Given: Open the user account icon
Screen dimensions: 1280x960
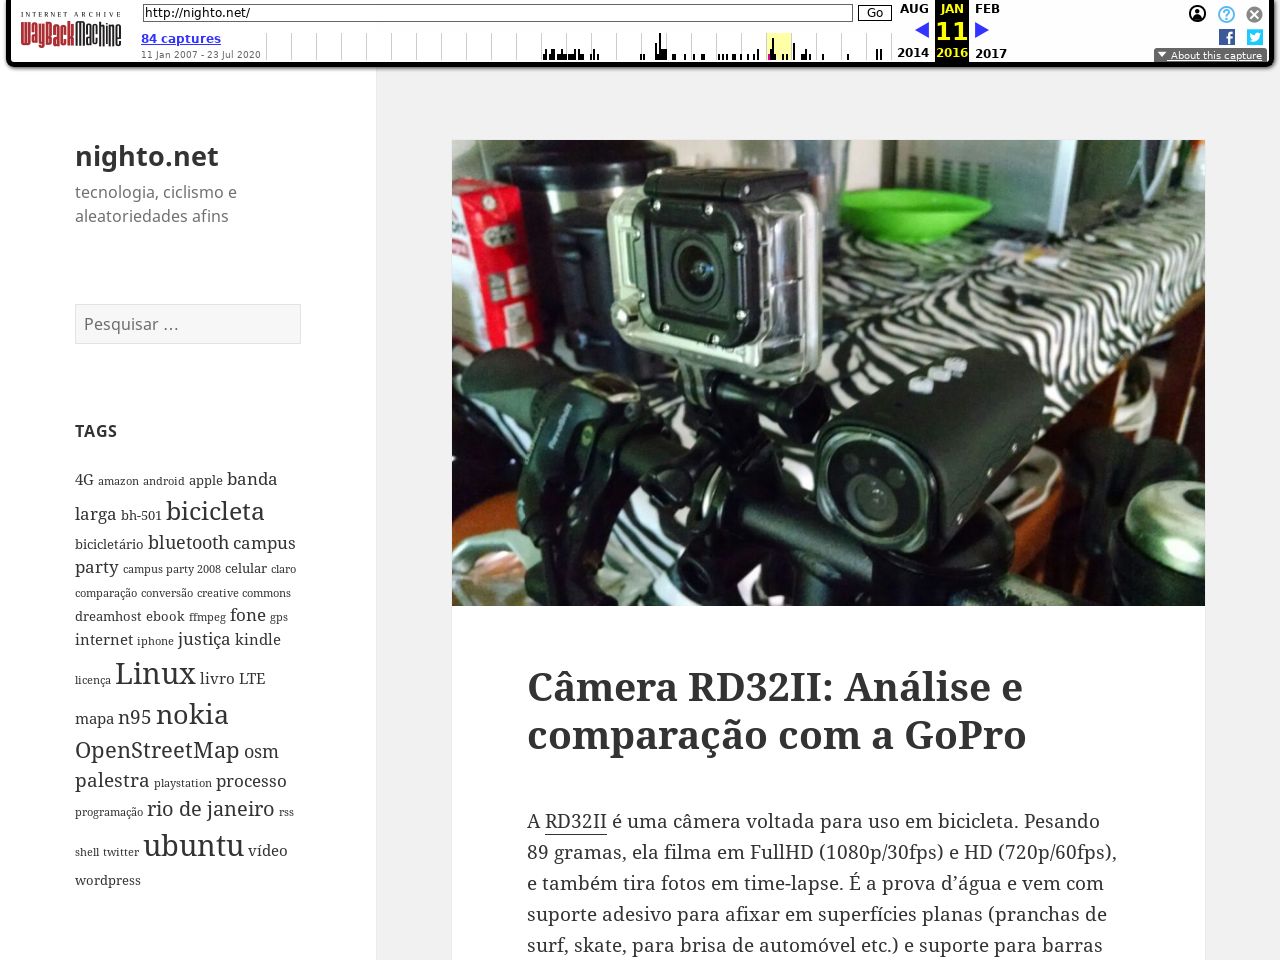Looking at the screenshot, I should pyautogui.click(x=1197, y=14).
